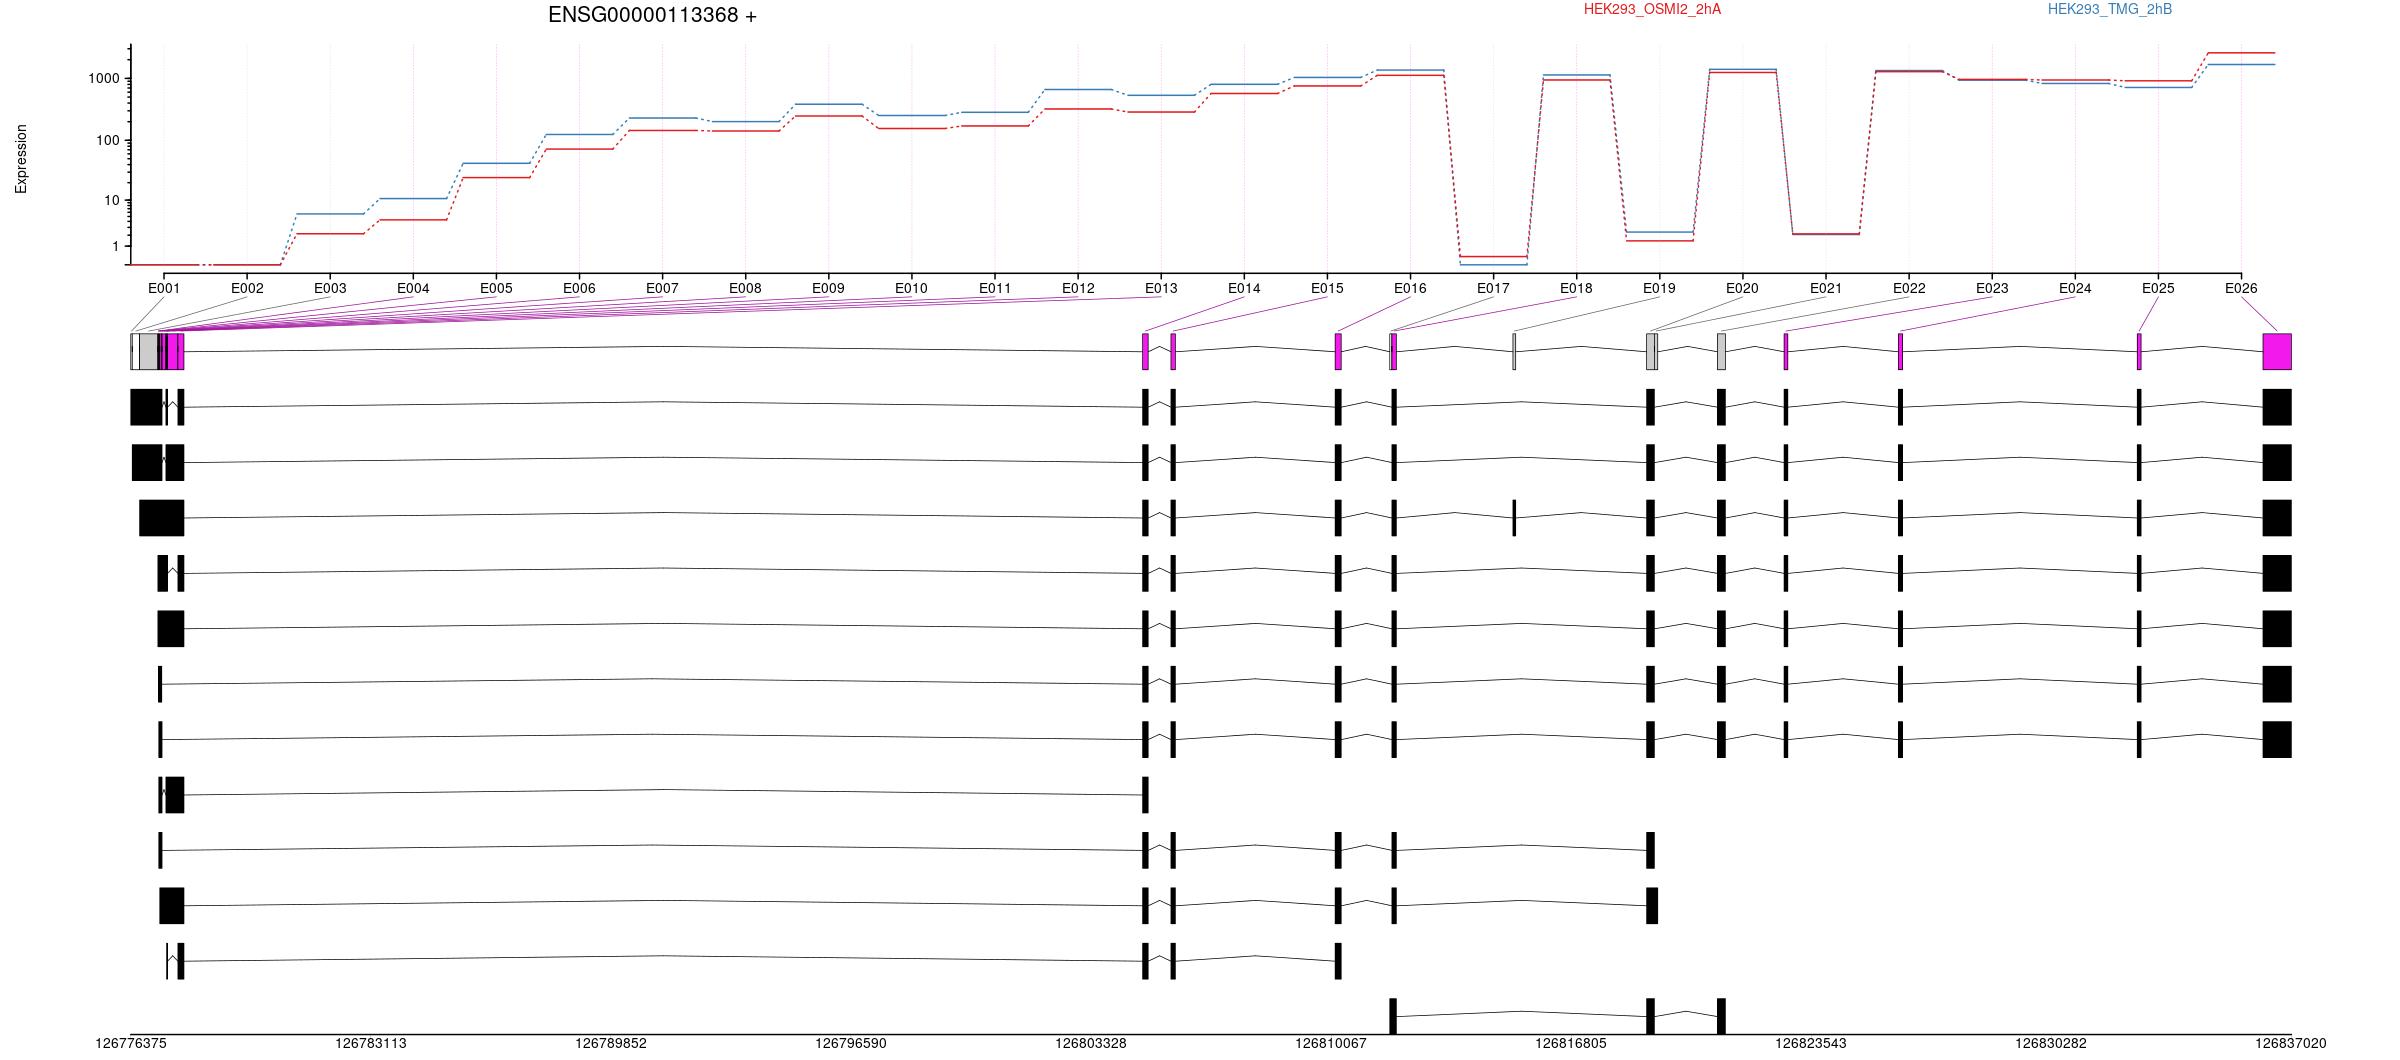Select exon bin label E010

click(911, 288)
